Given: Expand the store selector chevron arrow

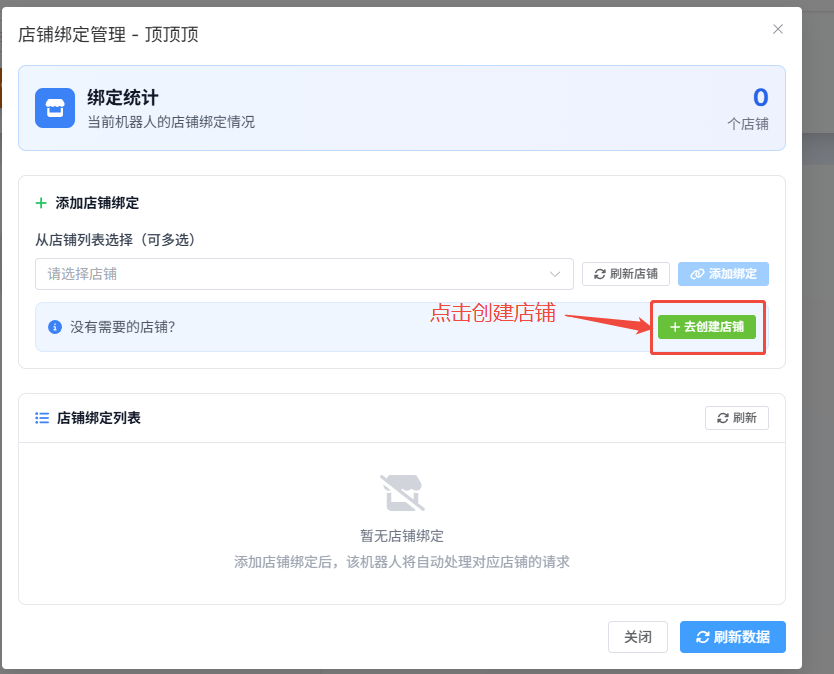Looking at the screenshot, I should coord(555,274).
